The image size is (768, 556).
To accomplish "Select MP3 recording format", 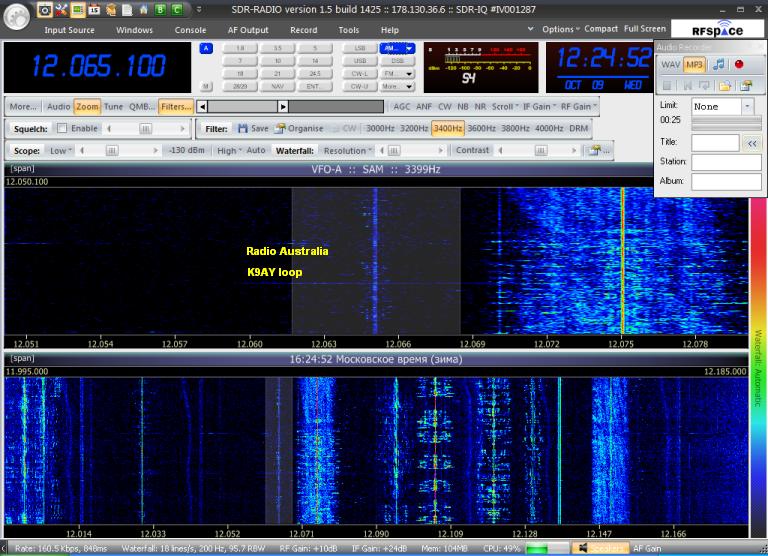I will pyautogui.click(x=694, y=64).
